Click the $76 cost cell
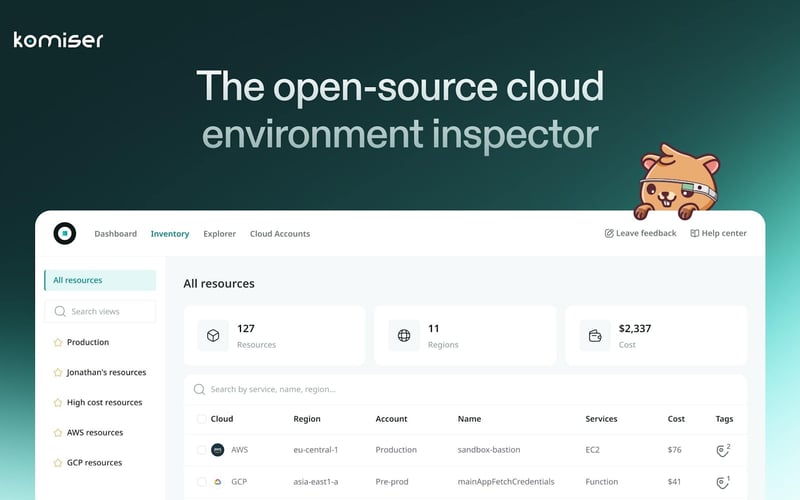The width and height of the screenshot is (800, 500). point(674,450)
